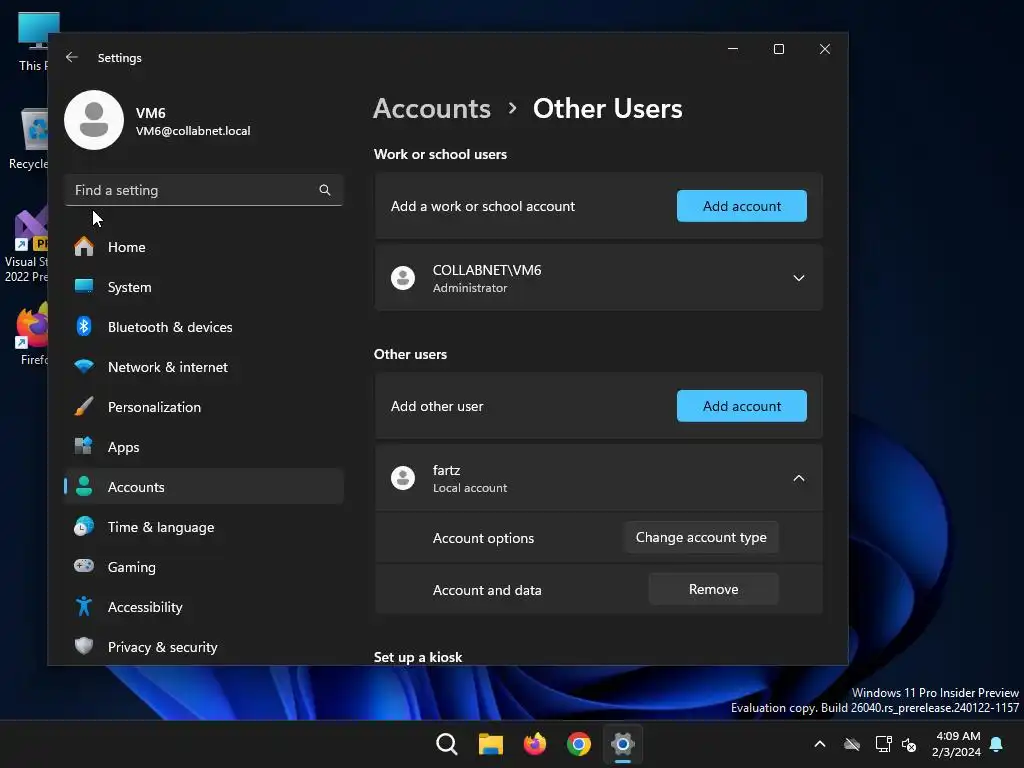Select Time & language
1024x768 pixels.
[x=204, y=526]
